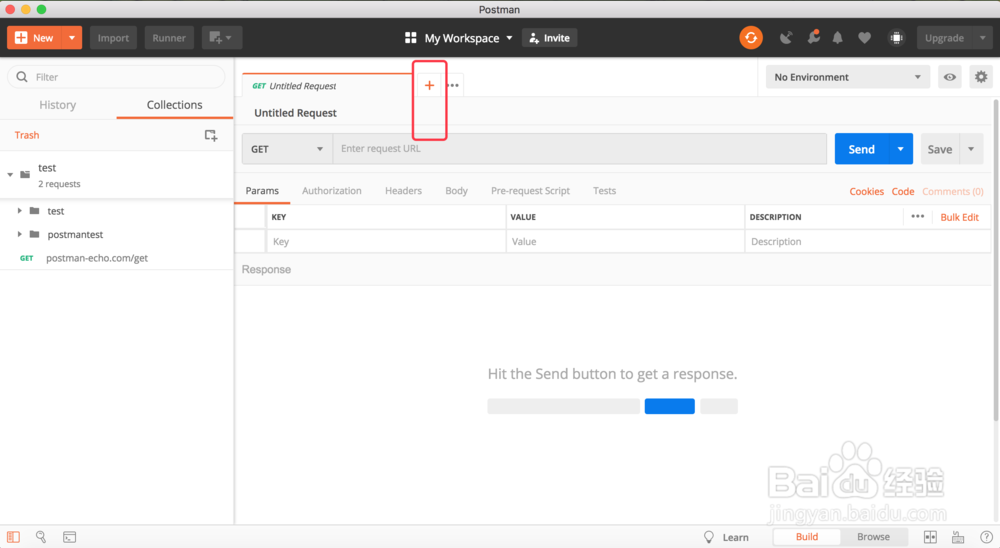Open the Send button dropdown arrow
The image size is (1000, 548).
tap(900, 149)
